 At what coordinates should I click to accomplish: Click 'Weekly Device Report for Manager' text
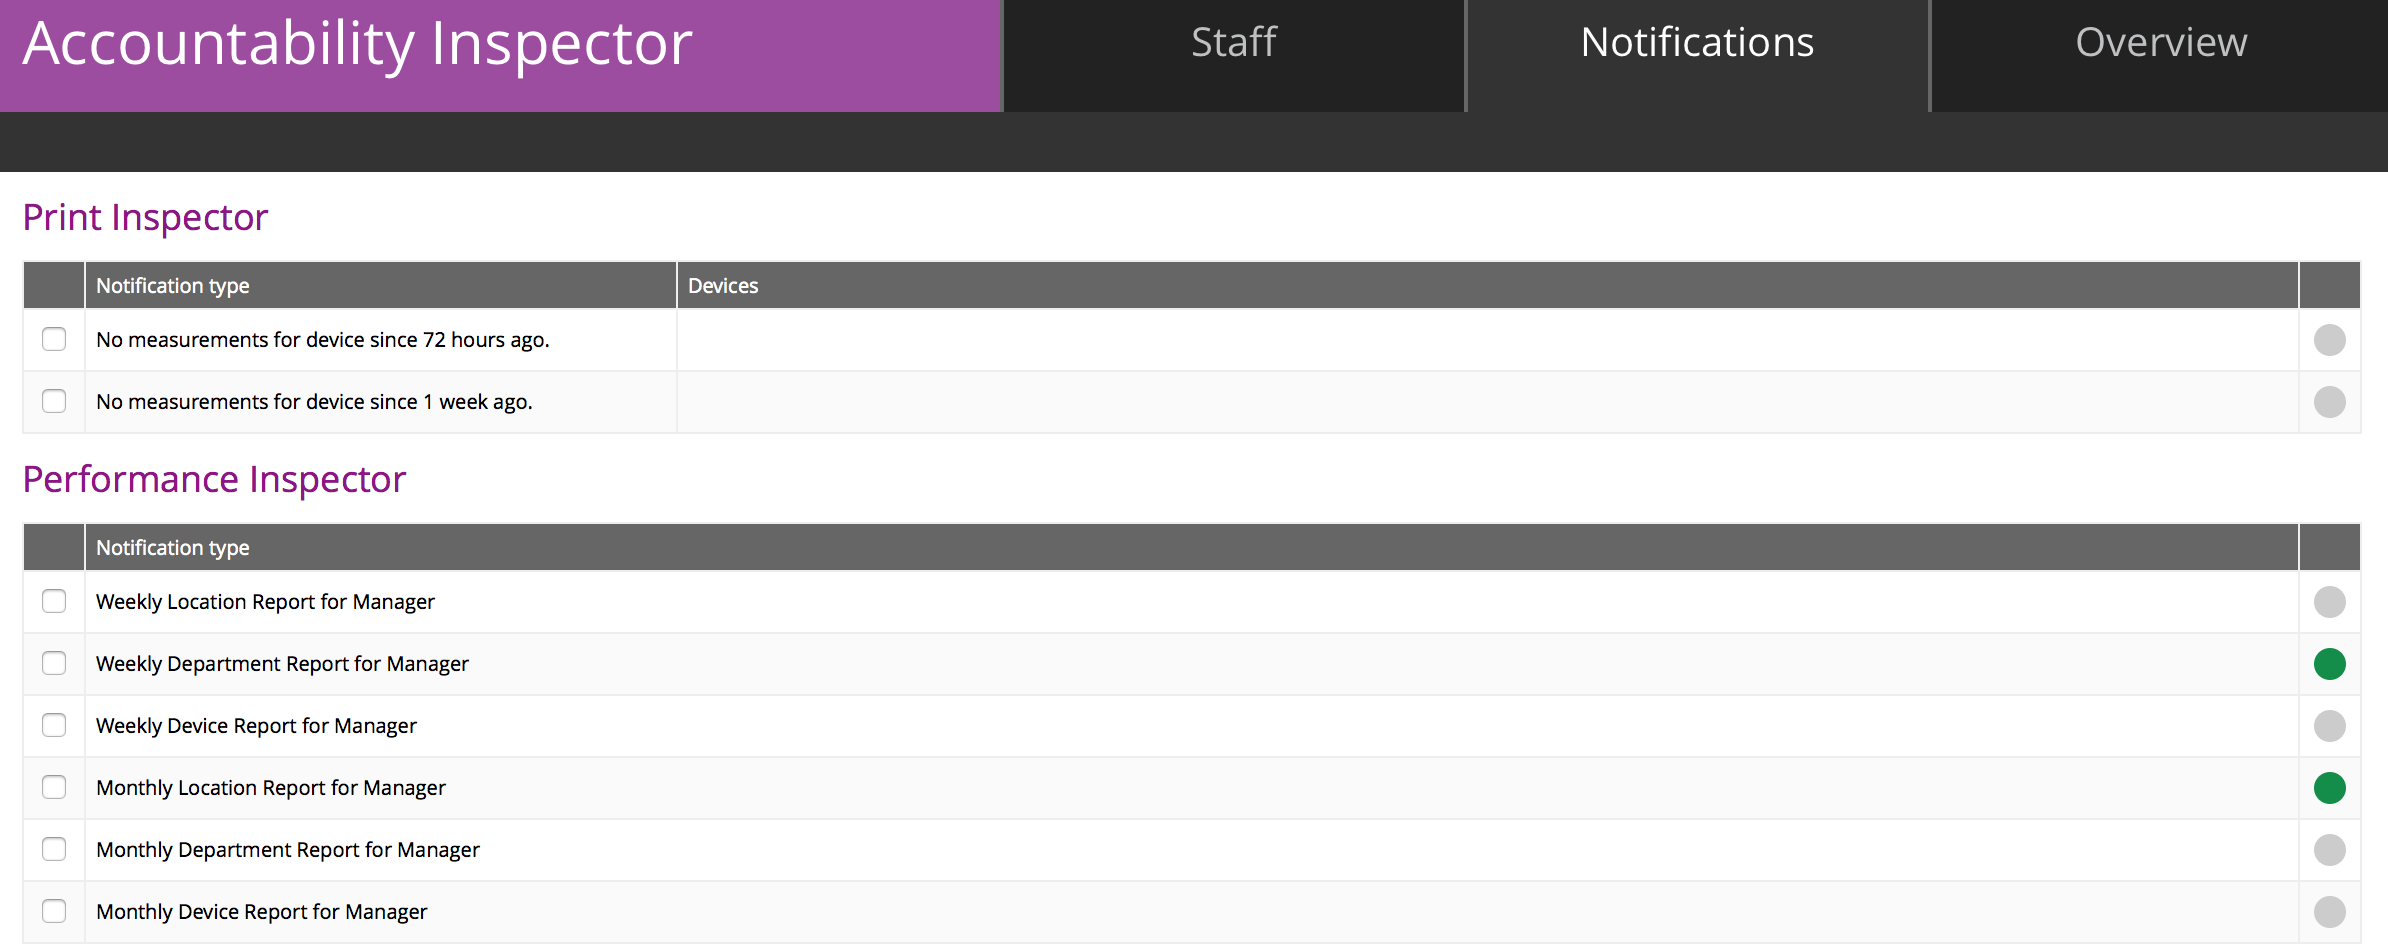point(256,726)
